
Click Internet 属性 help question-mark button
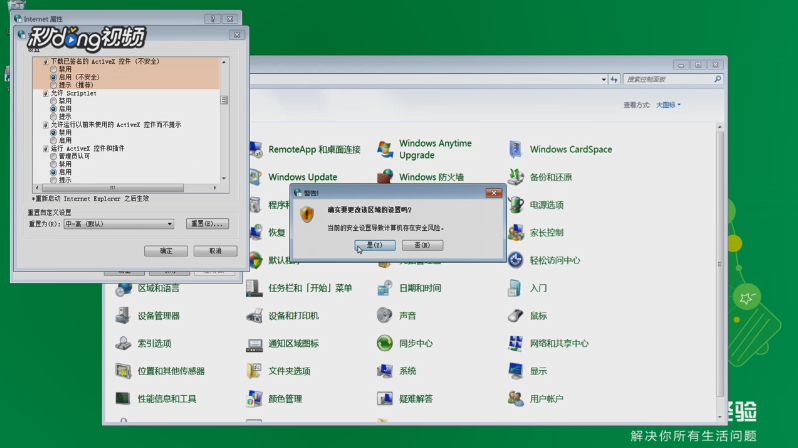point(213,19)
